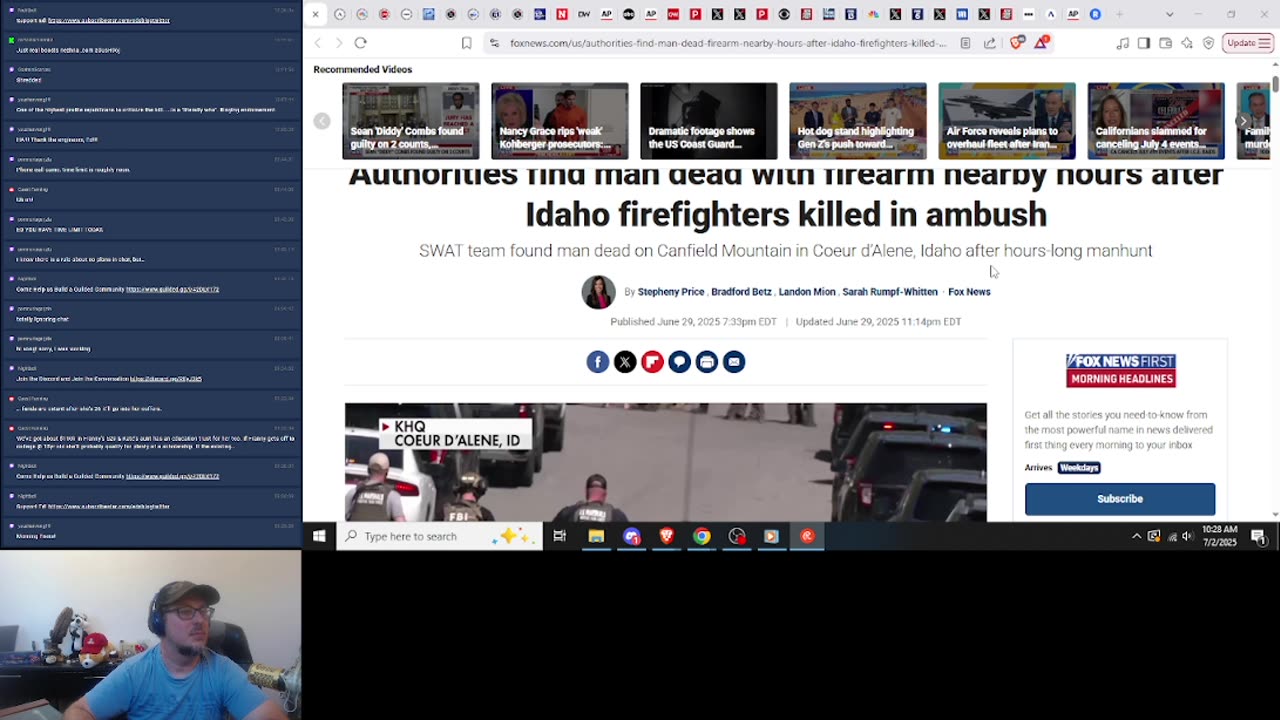The image size is (1280, 720).
Task: Click the Fox News byline link
Action: point(969,292)
